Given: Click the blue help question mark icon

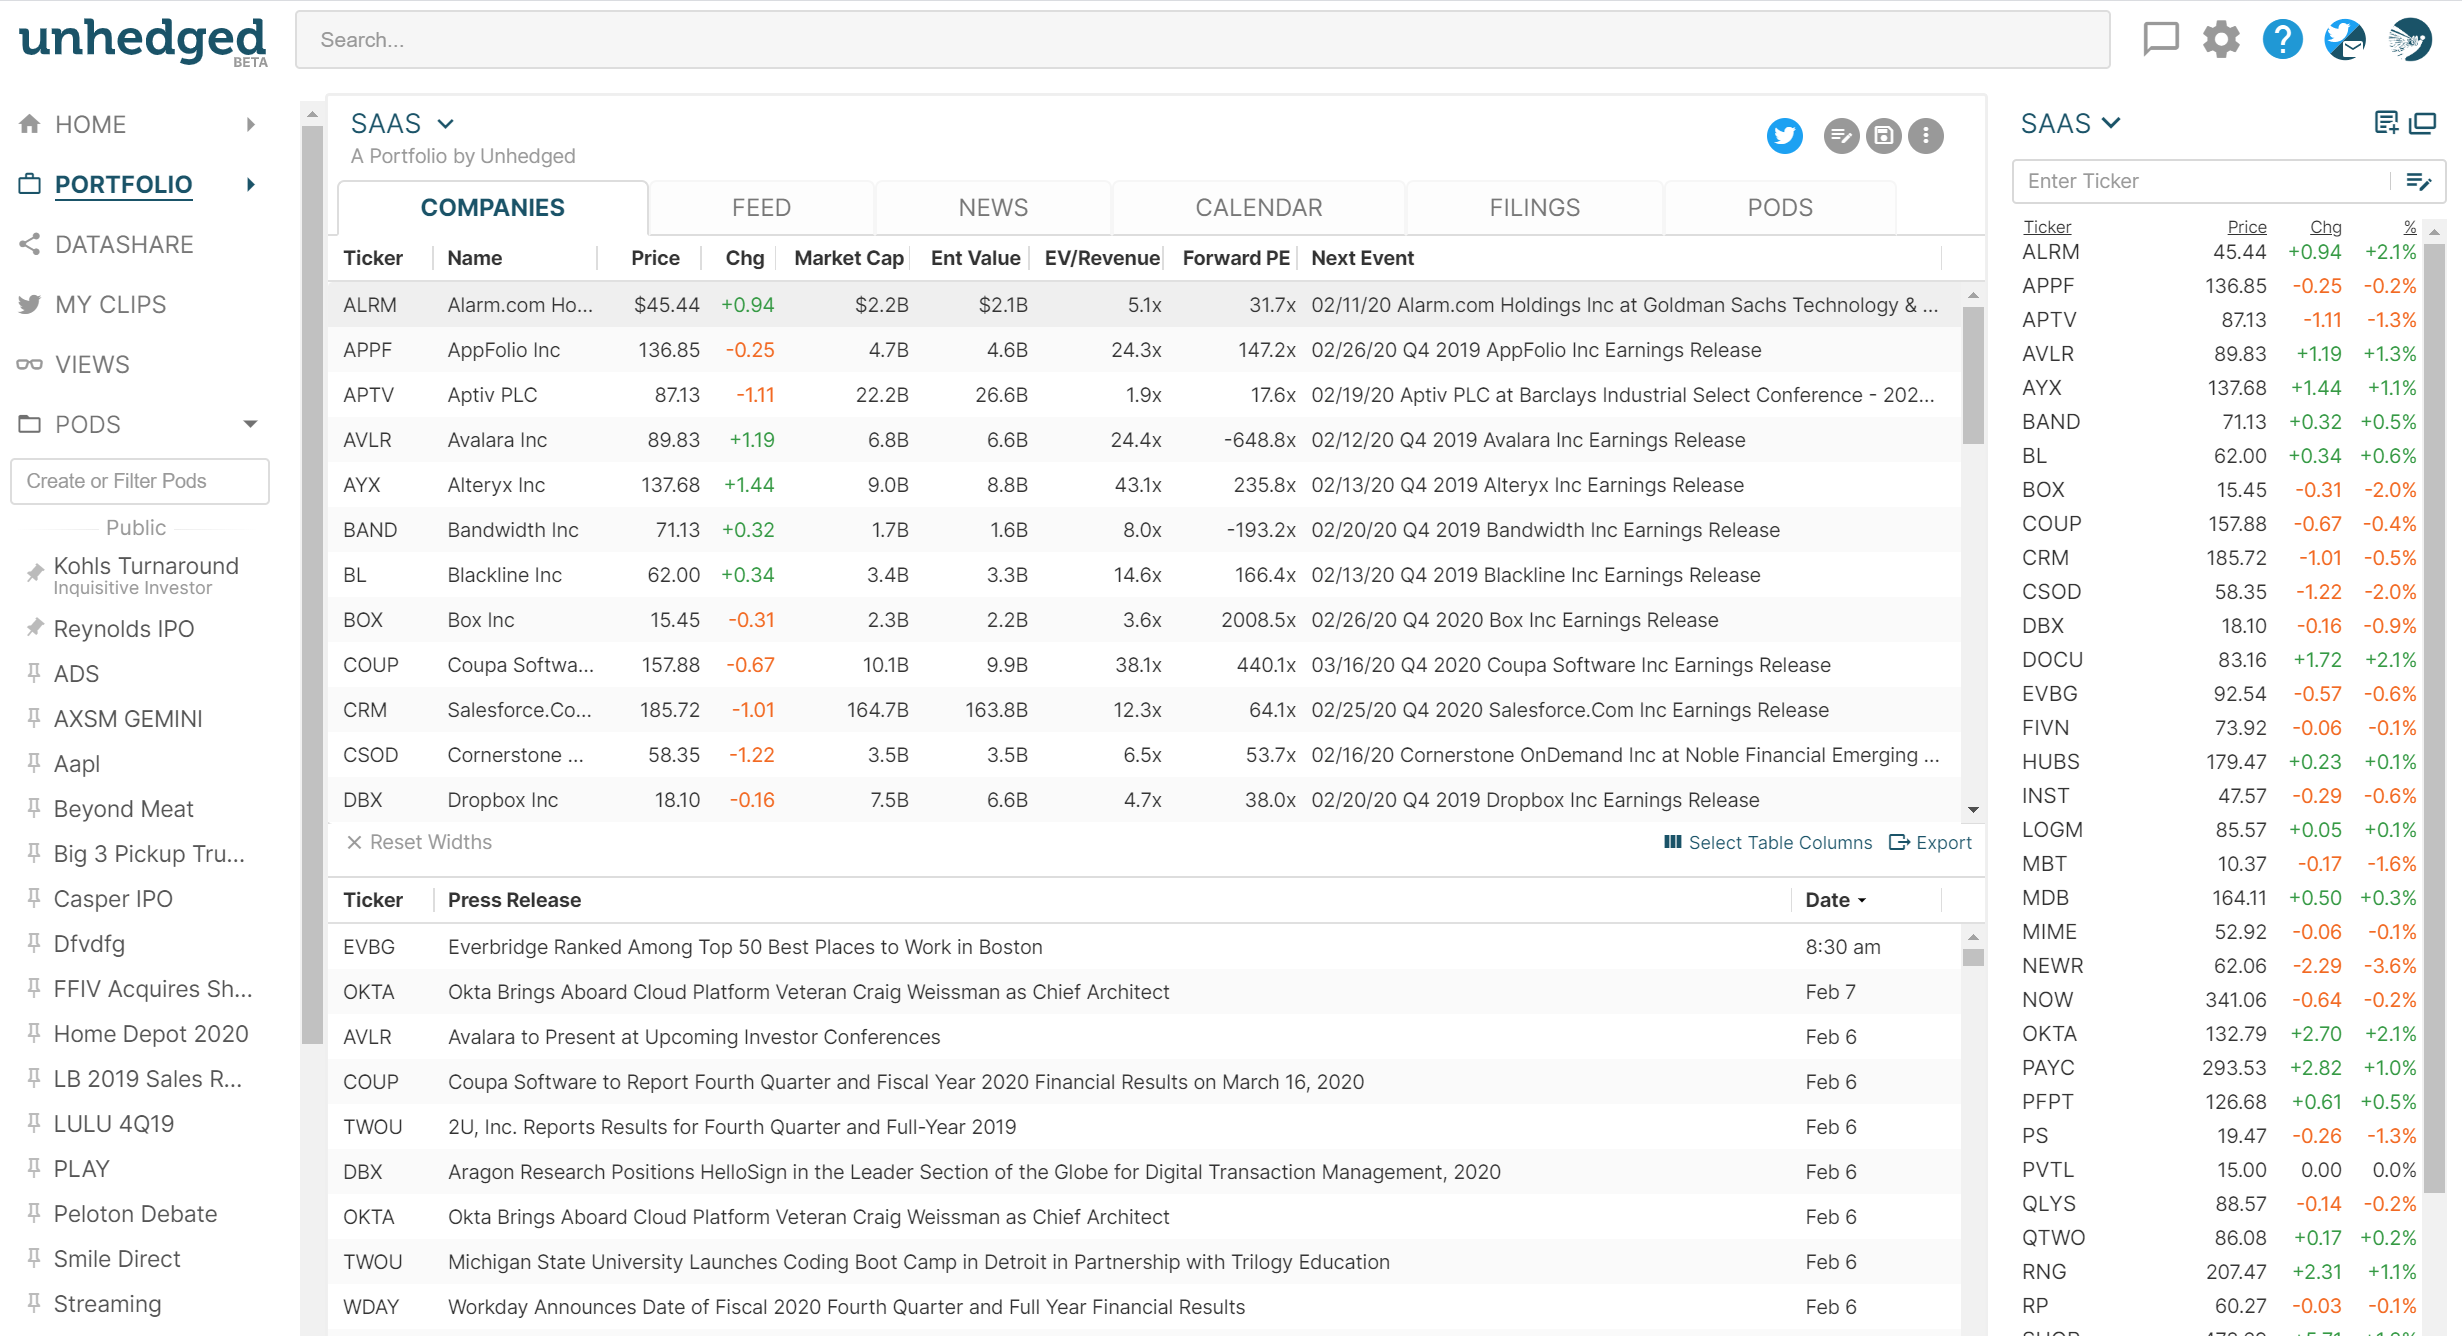Looking at the screenshot, I should click(2282, 40).
